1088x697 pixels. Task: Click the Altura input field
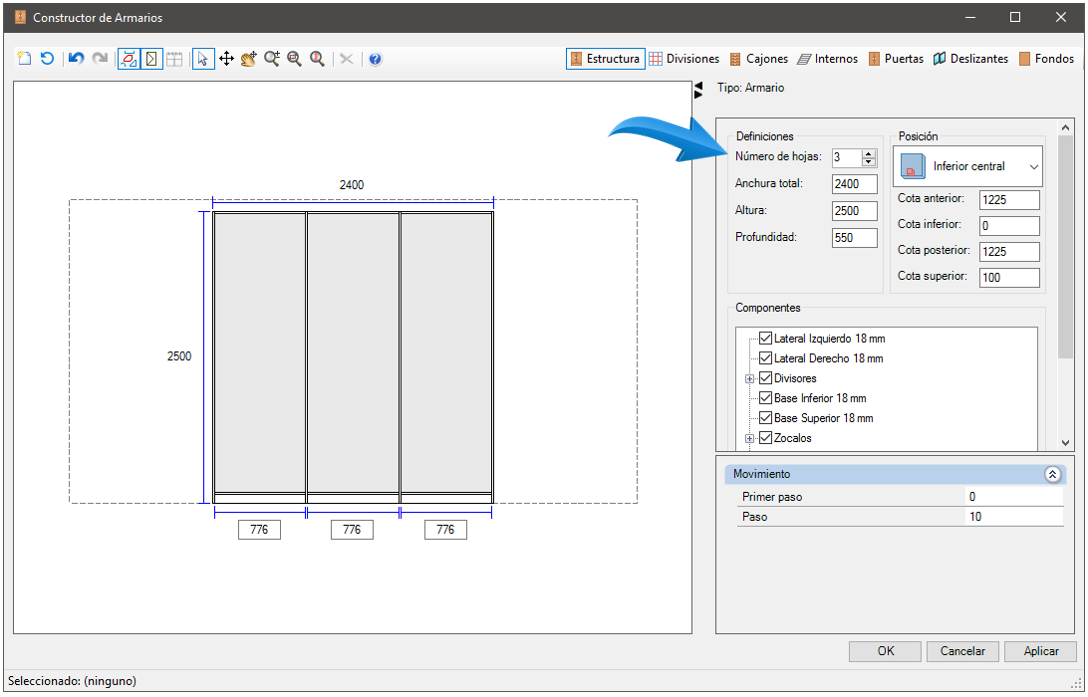[854, 211]
